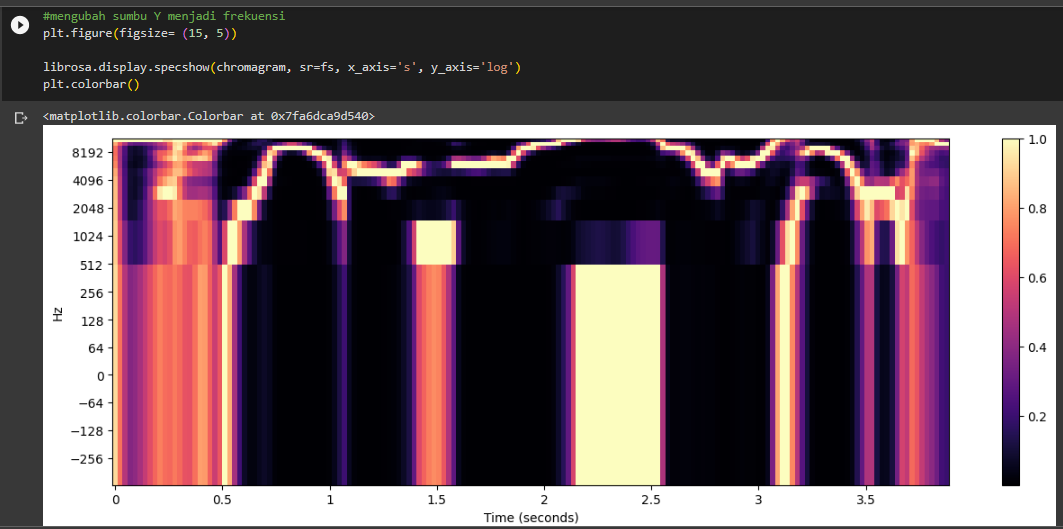This screenshot has width=1063, height=529.
Task: Click the 'Hz' y-axis label
Action: (57, 314)
